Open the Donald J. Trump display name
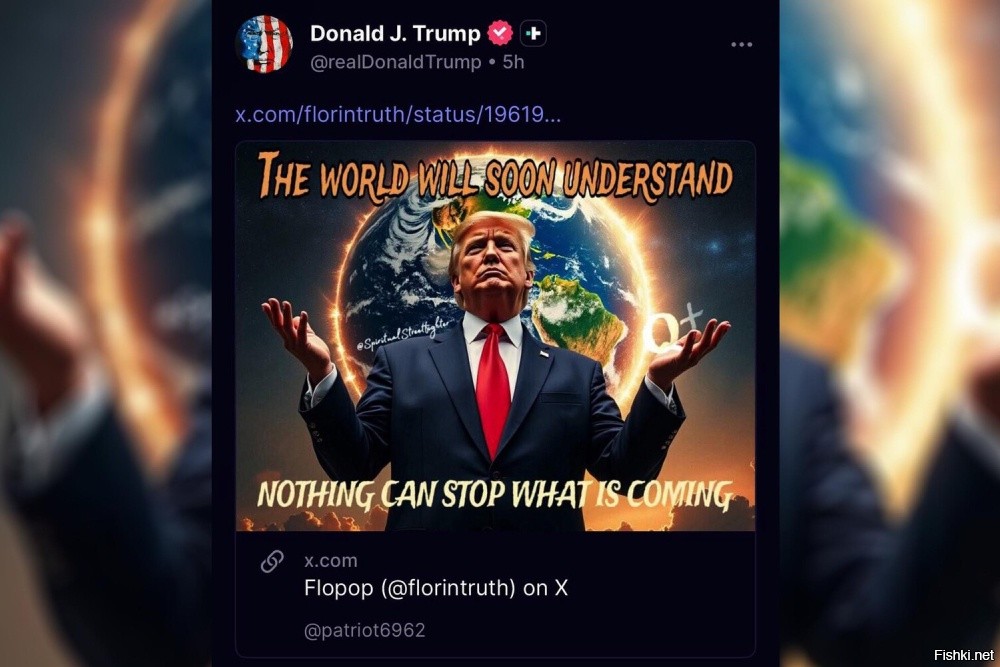The width and height of the screenshot is (1000, 667). [395, 33]
